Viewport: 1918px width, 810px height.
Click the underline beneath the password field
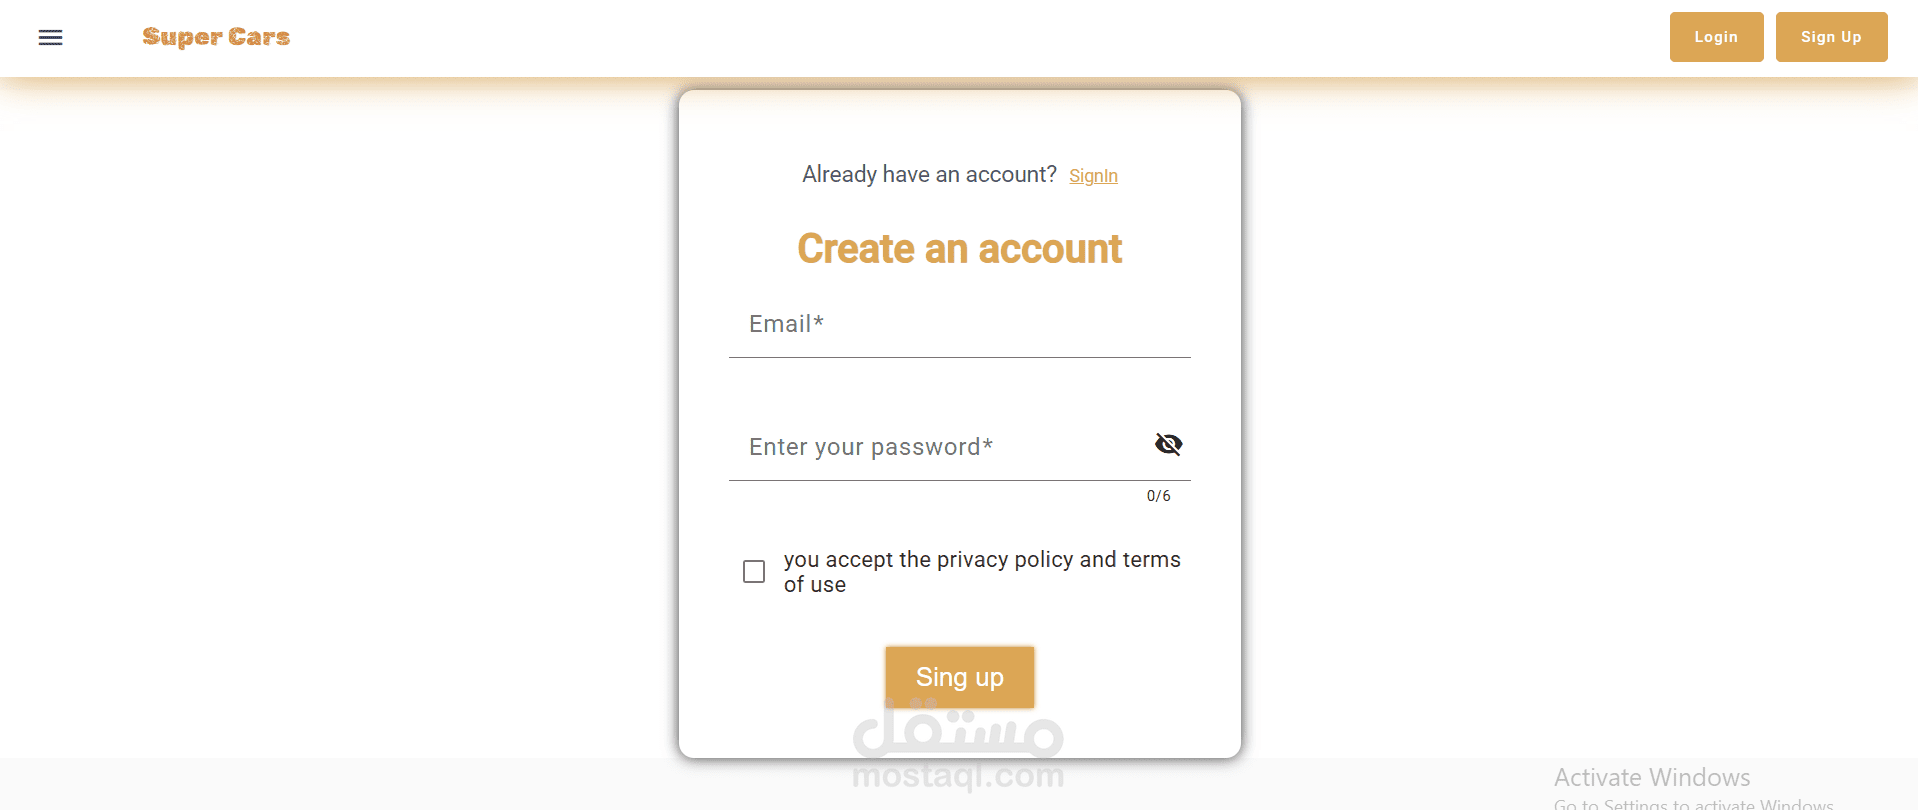point(959,480)
